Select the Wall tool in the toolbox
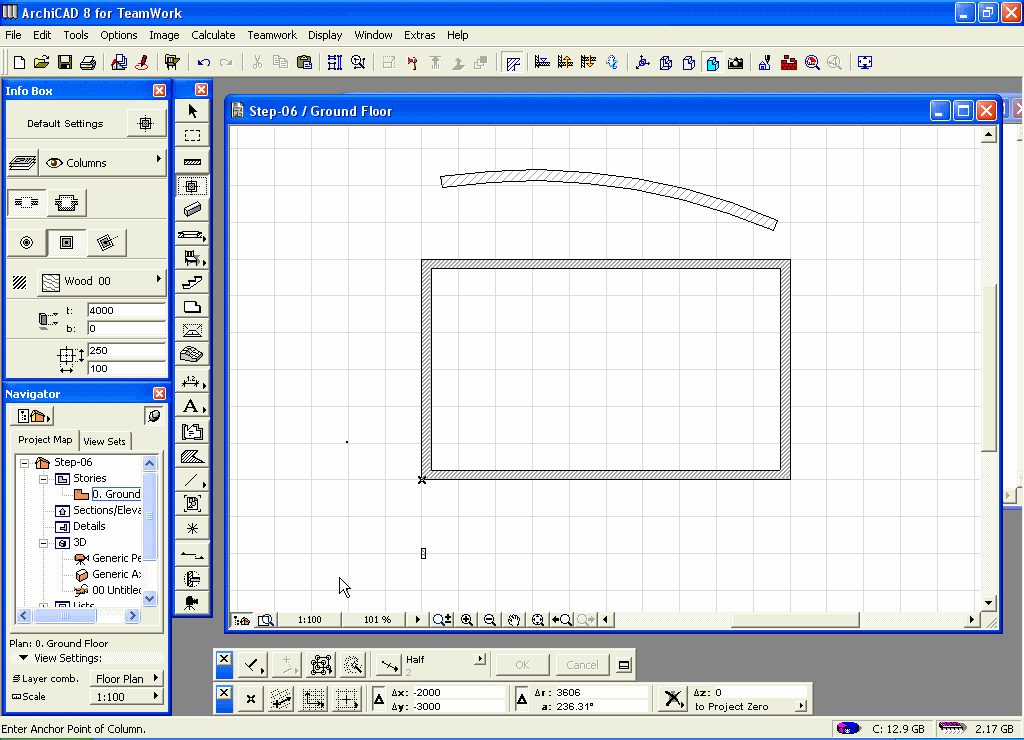The height and width of the screenshot is (740, 1024). pyautogui.click(x=192, y=161)
